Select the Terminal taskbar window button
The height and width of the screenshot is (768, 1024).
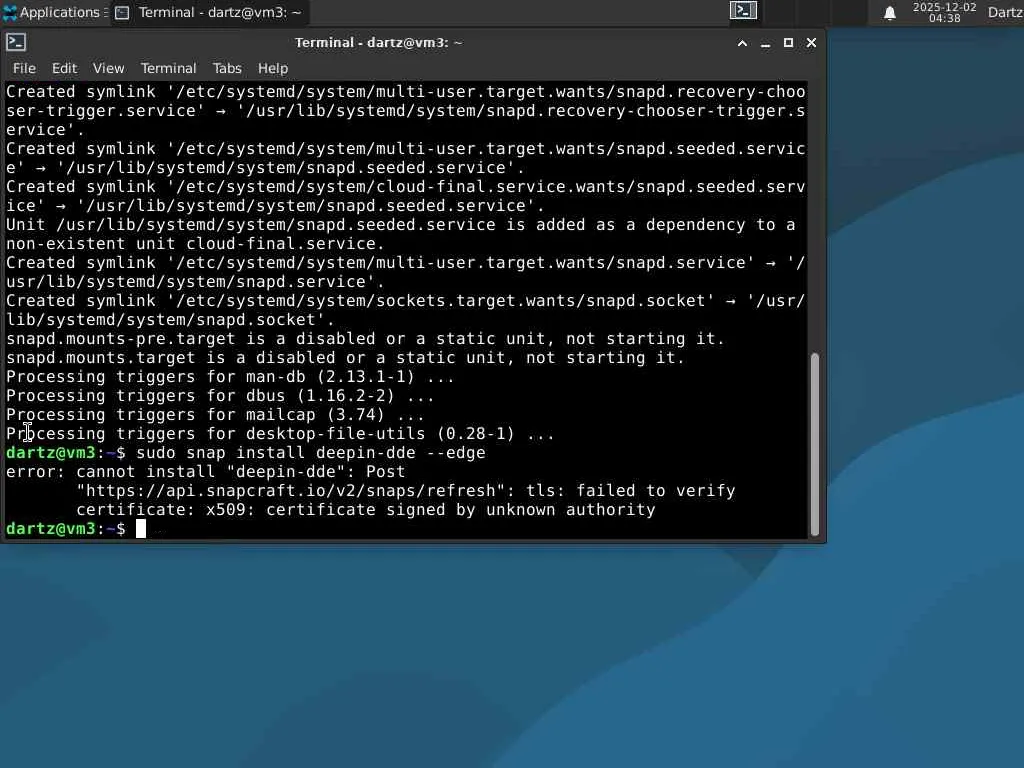click(x=209, y=12)
